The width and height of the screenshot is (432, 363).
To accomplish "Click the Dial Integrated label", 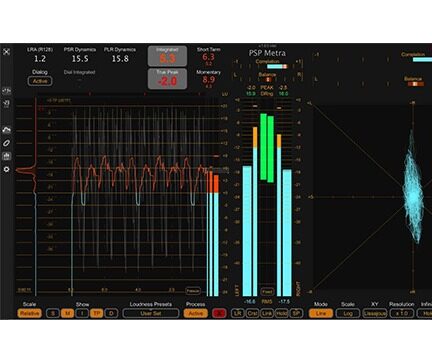I will 79,72.
